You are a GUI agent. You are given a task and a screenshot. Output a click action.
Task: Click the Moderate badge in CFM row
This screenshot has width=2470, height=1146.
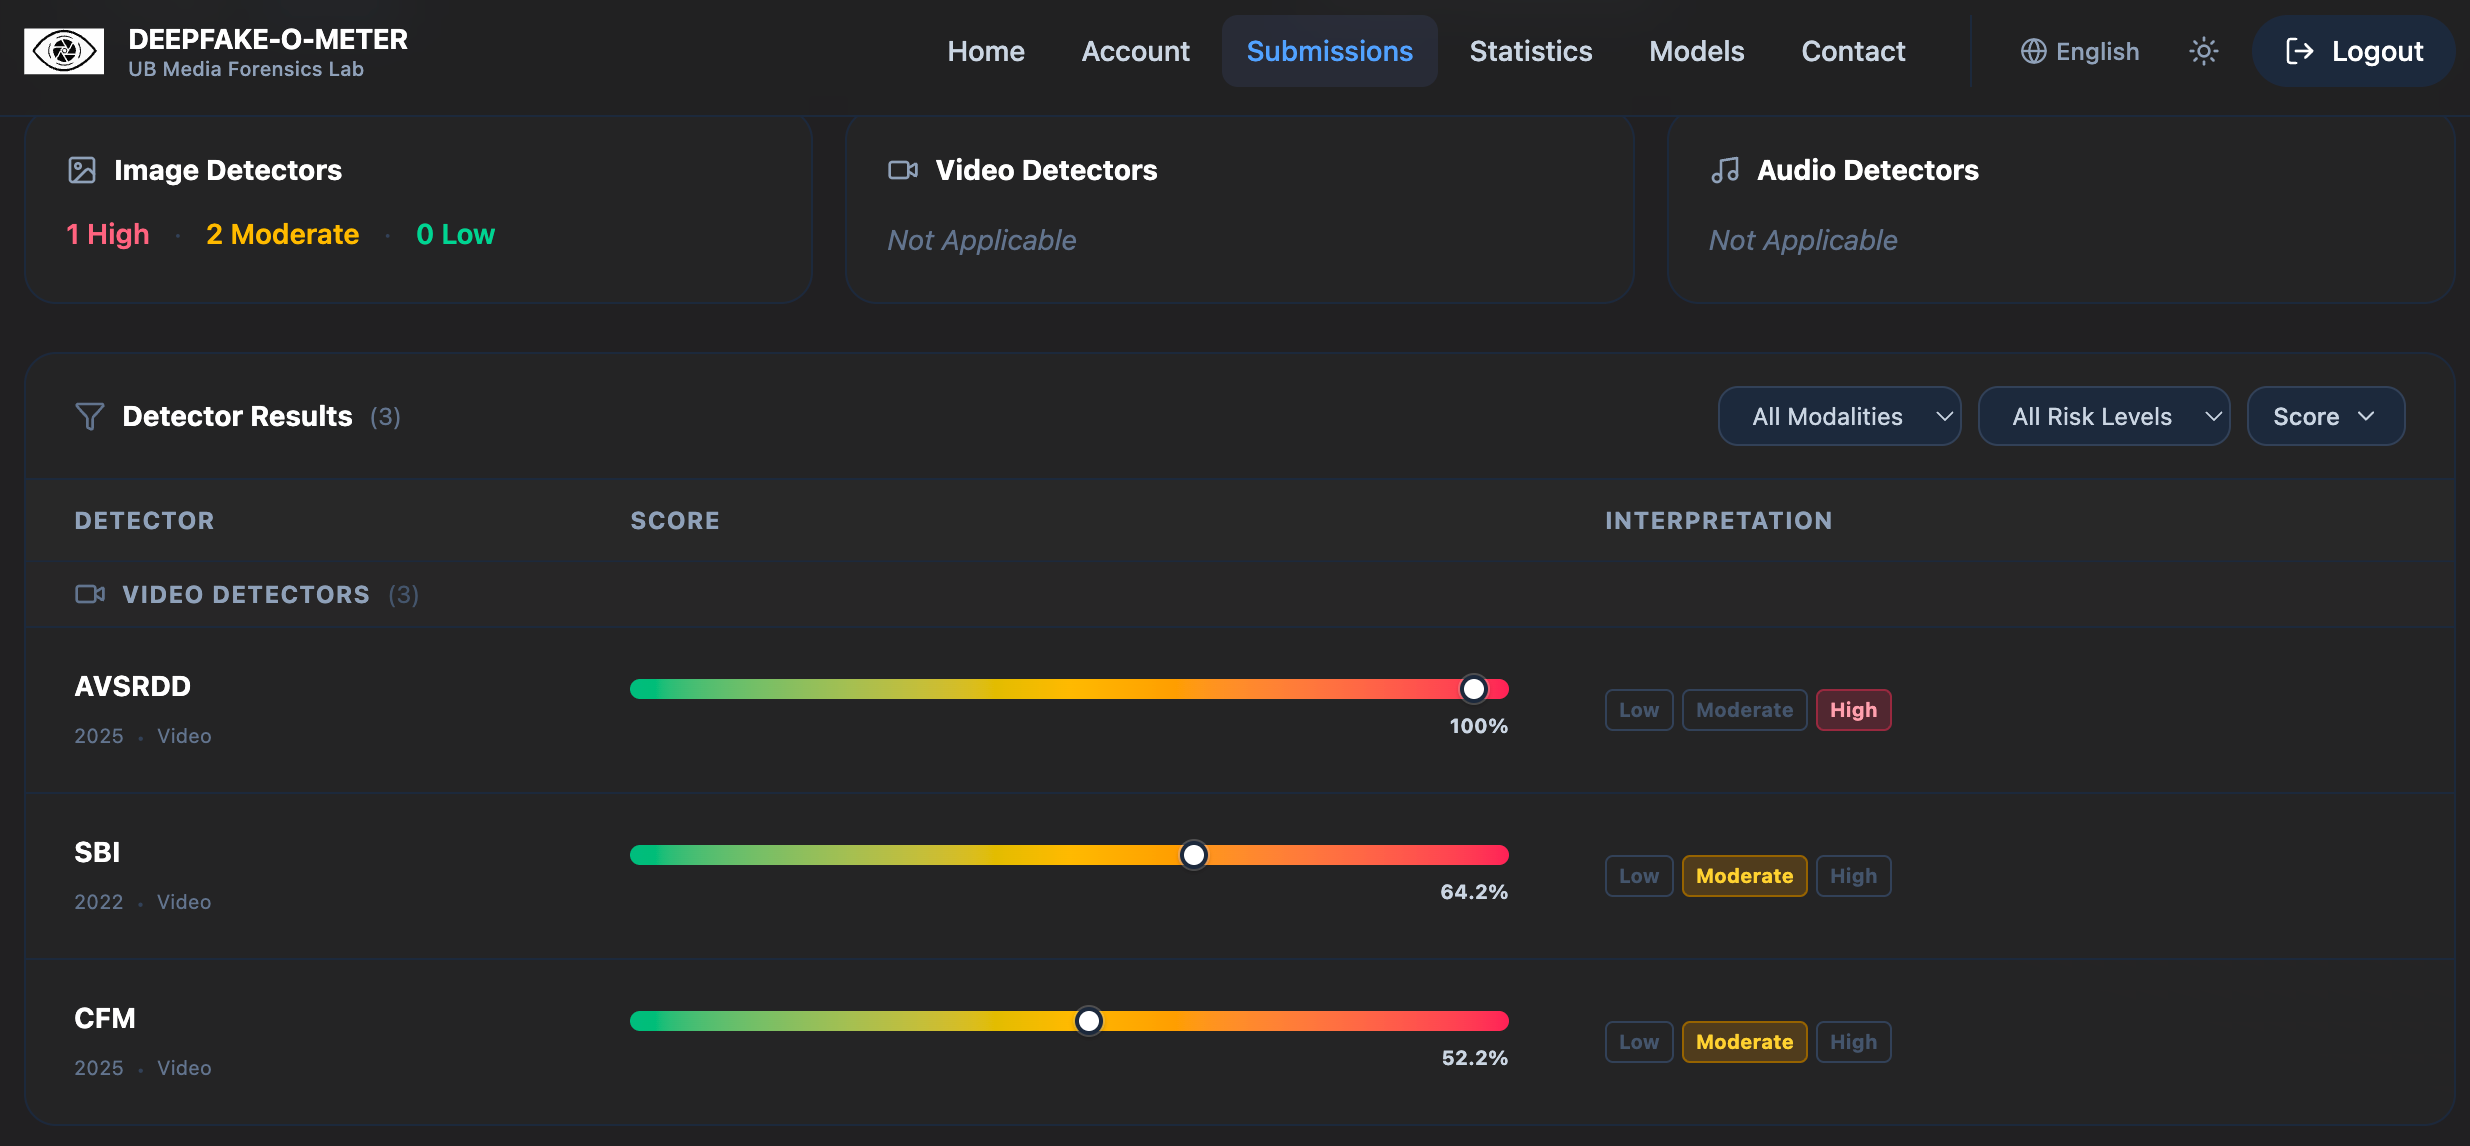click(1744, 1042)
